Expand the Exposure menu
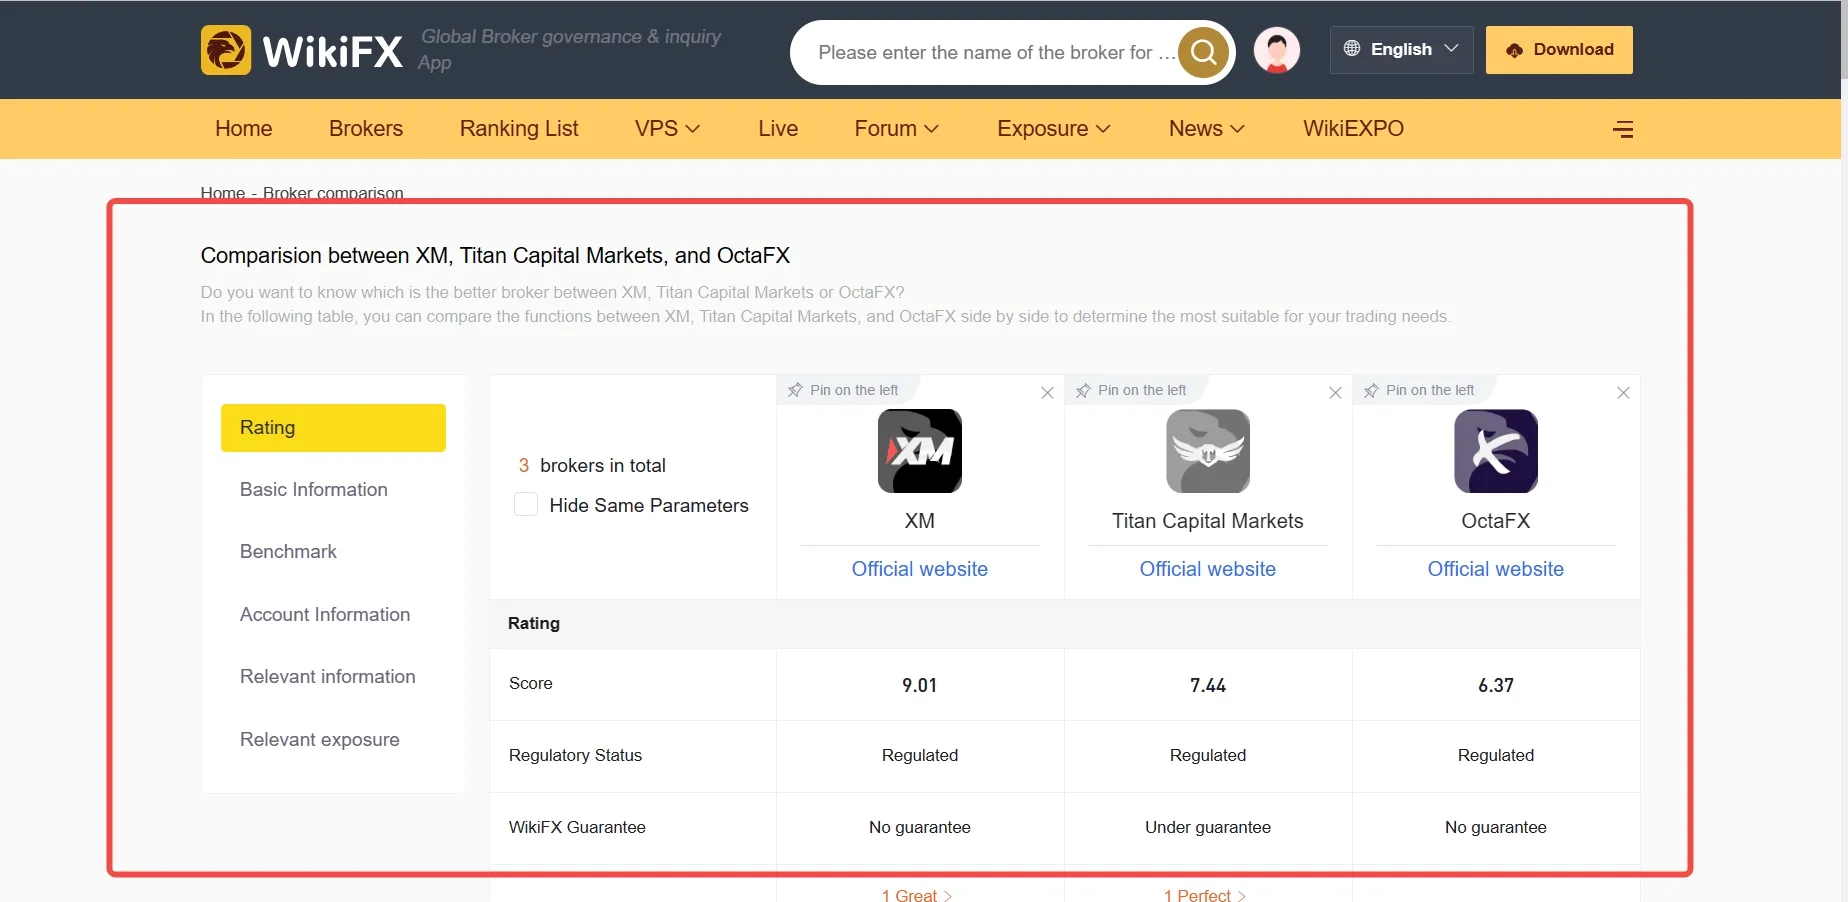This screenshot has width=1848, height=902. (1054, 129)
